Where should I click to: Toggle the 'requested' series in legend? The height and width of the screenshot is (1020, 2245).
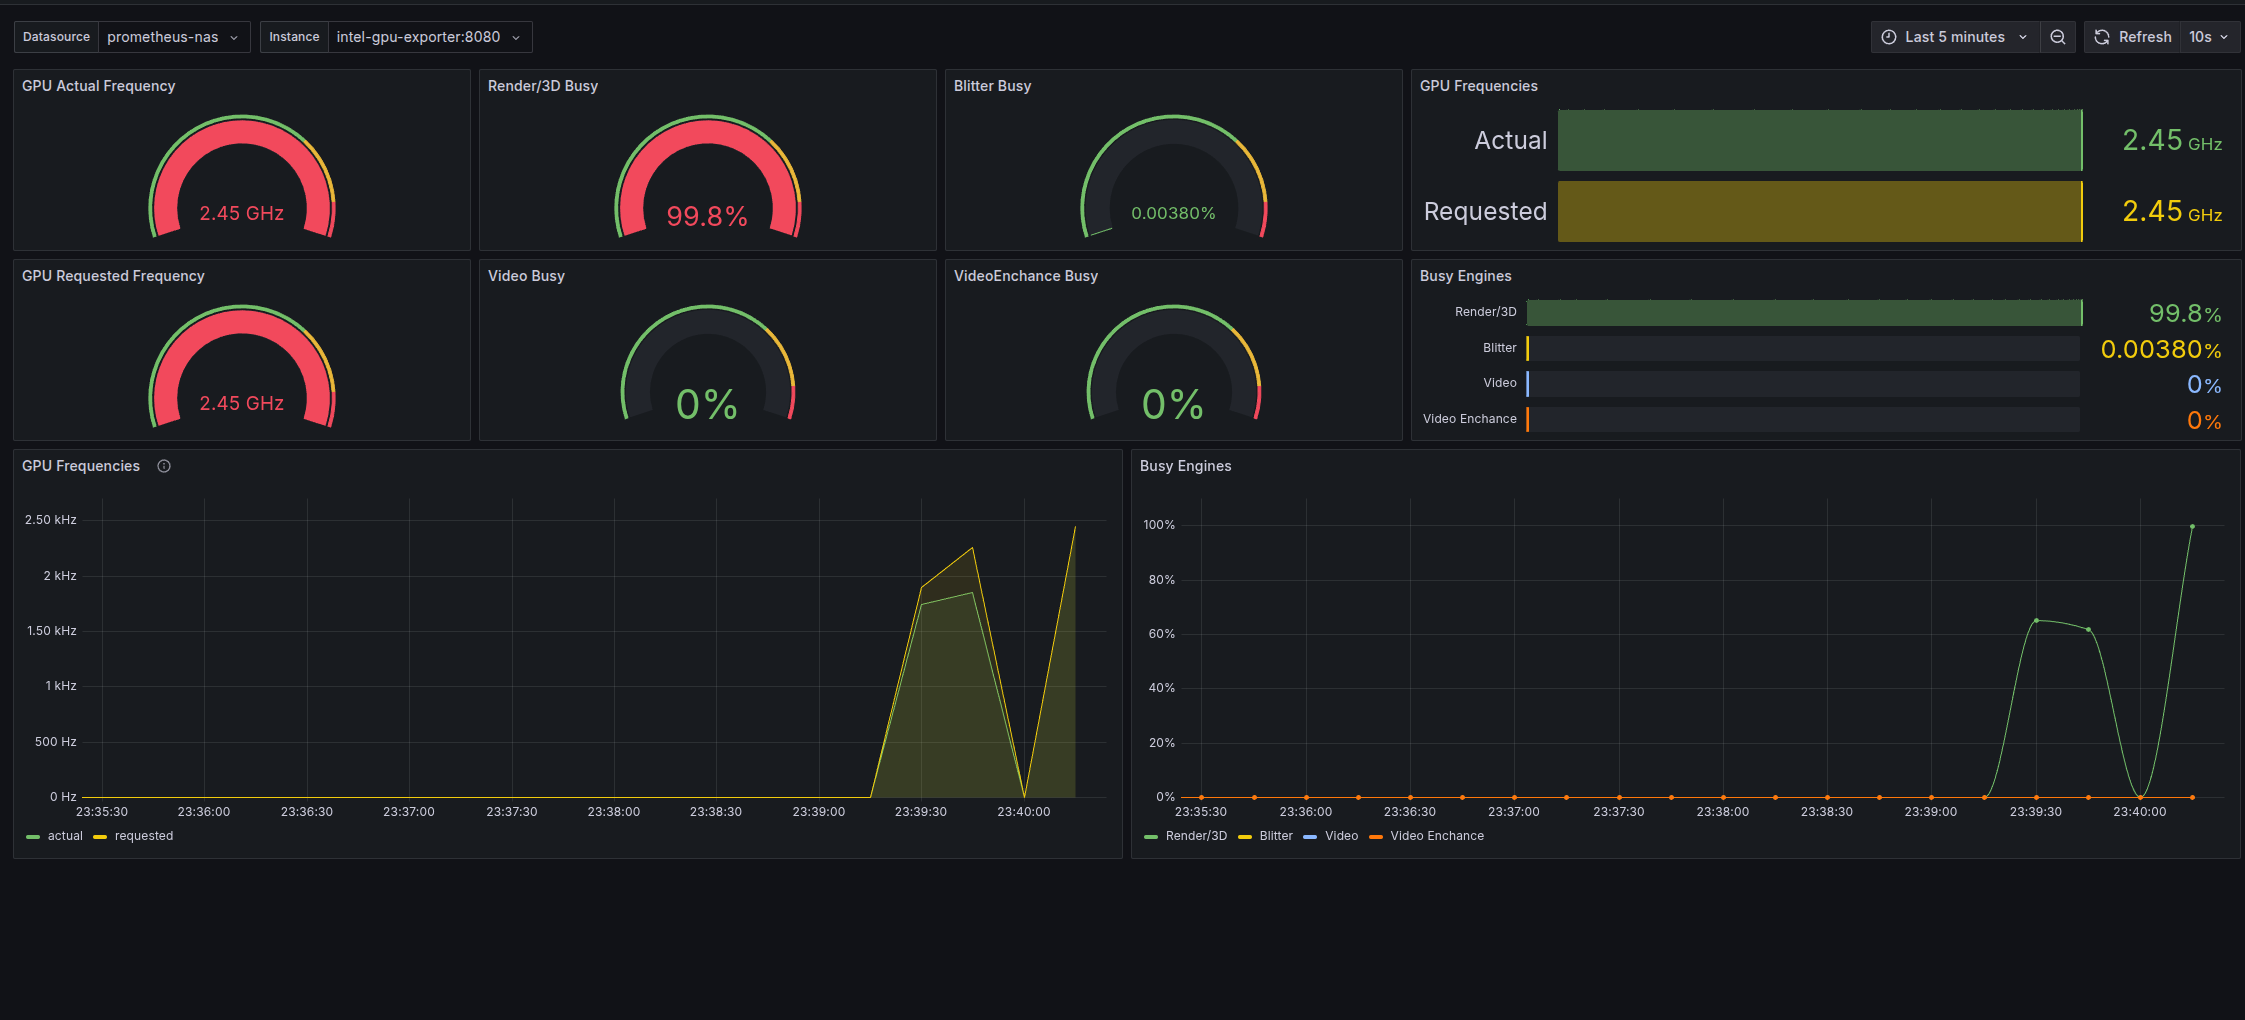pyautogui.click(x=133, y=836)
